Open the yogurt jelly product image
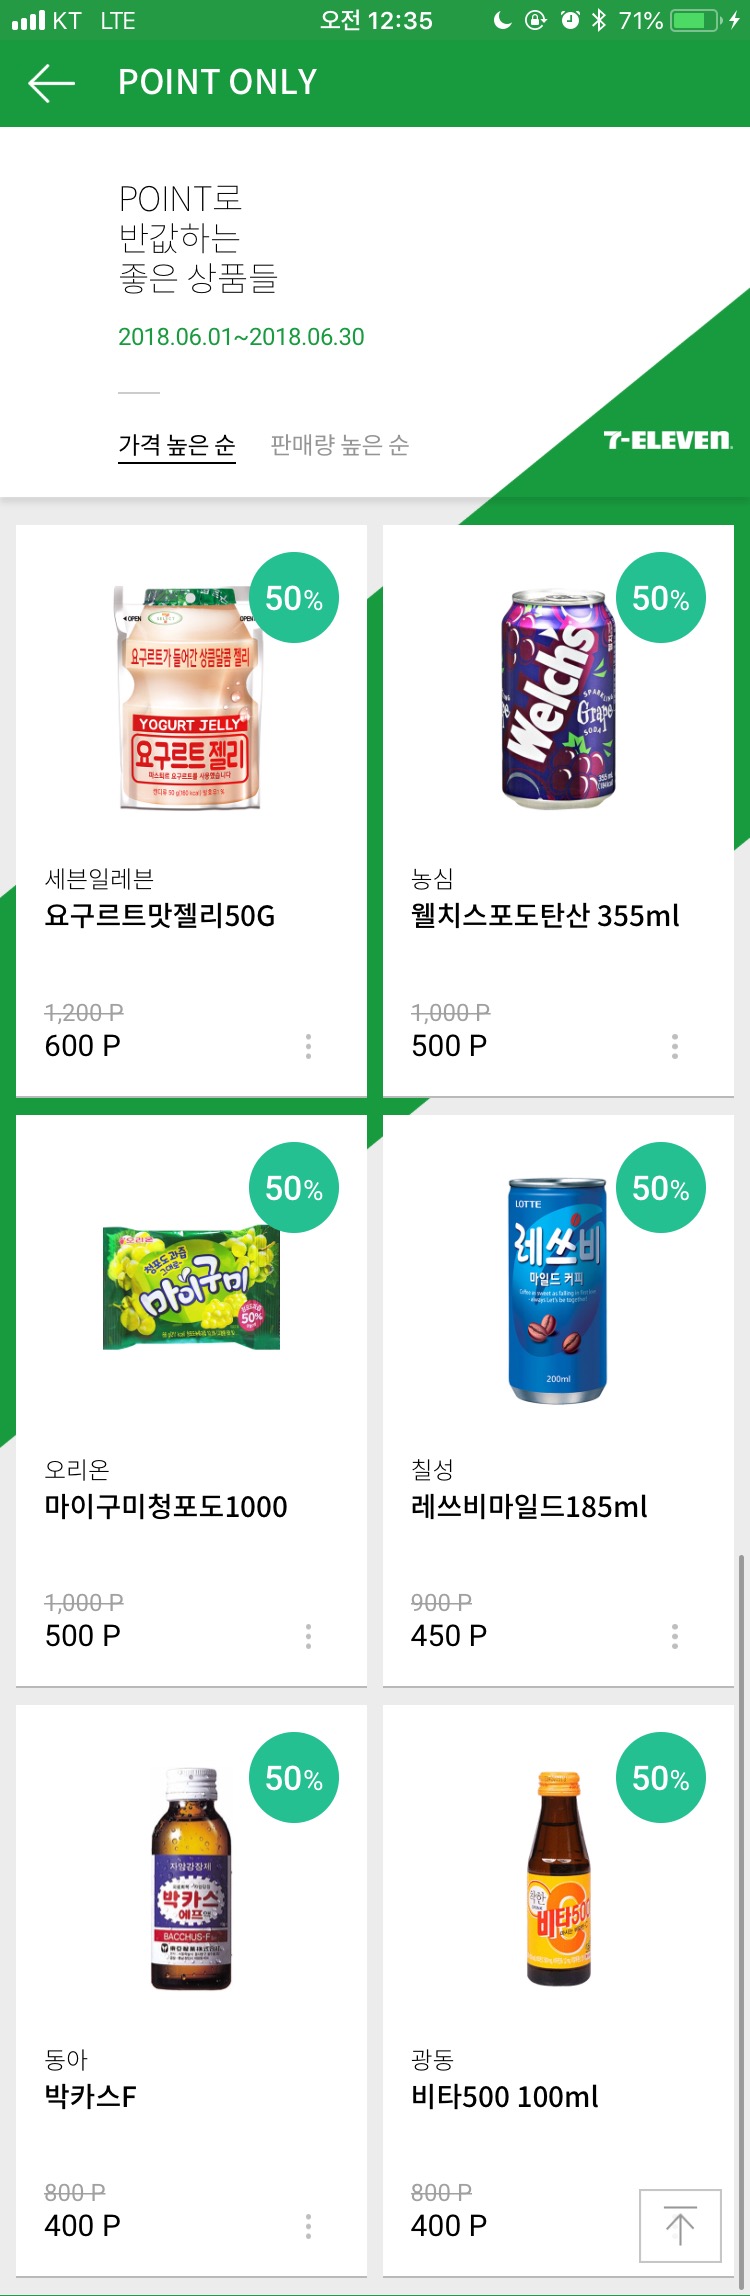This screenshot has height=2296, width=750. pyautogui.click(x=190, y=698)
